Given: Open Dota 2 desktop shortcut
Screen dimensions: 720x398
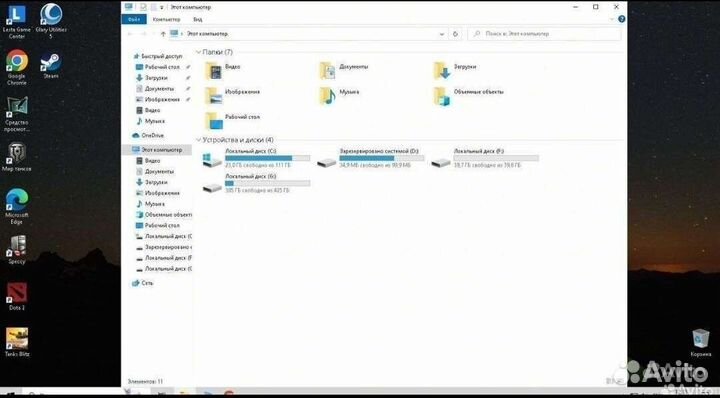Looking at the screenshot, I should click(x=17, y=296).
